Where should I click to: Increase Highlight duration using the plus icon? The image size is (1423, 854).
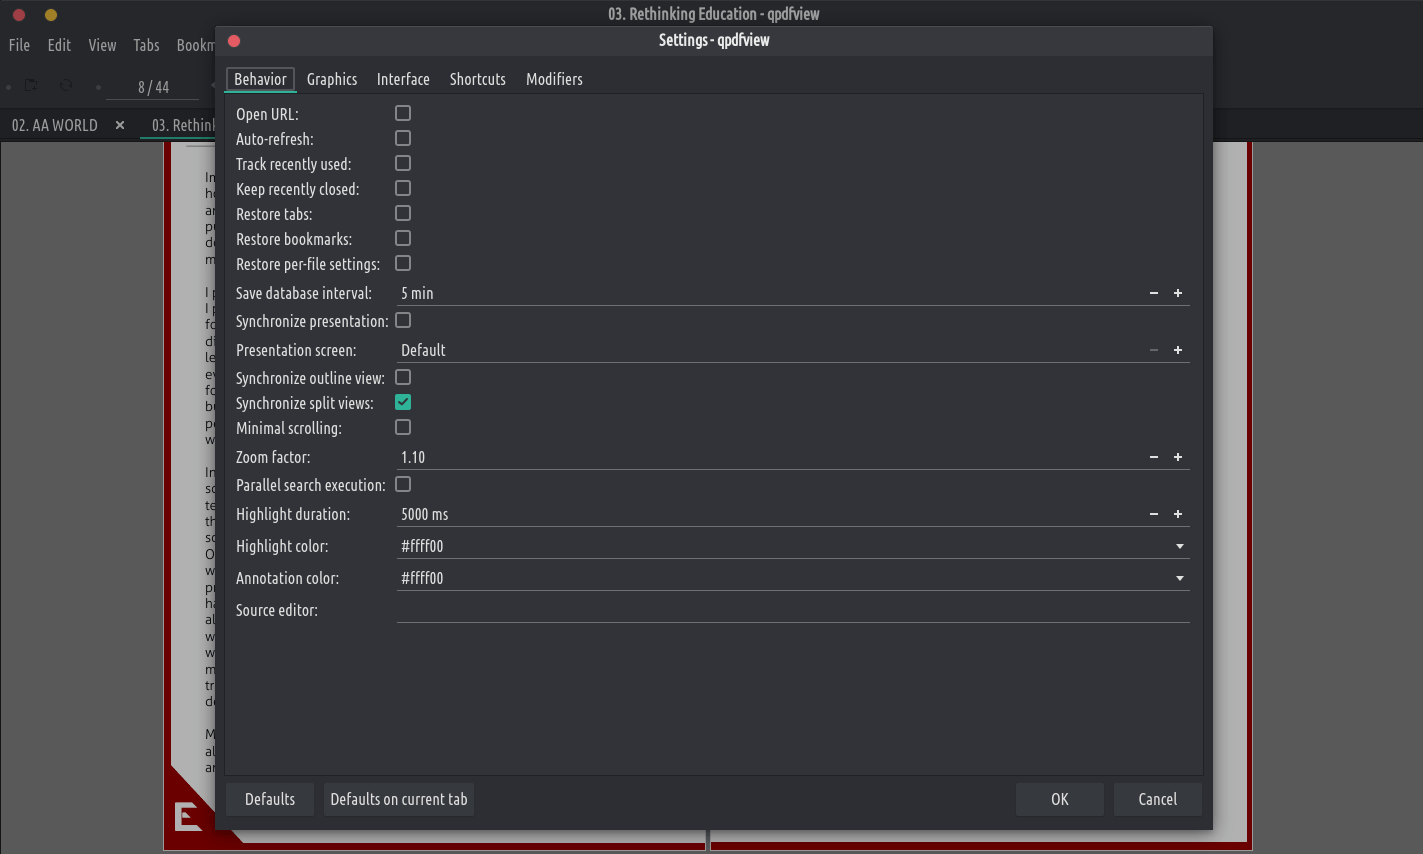pos(1178,514)
